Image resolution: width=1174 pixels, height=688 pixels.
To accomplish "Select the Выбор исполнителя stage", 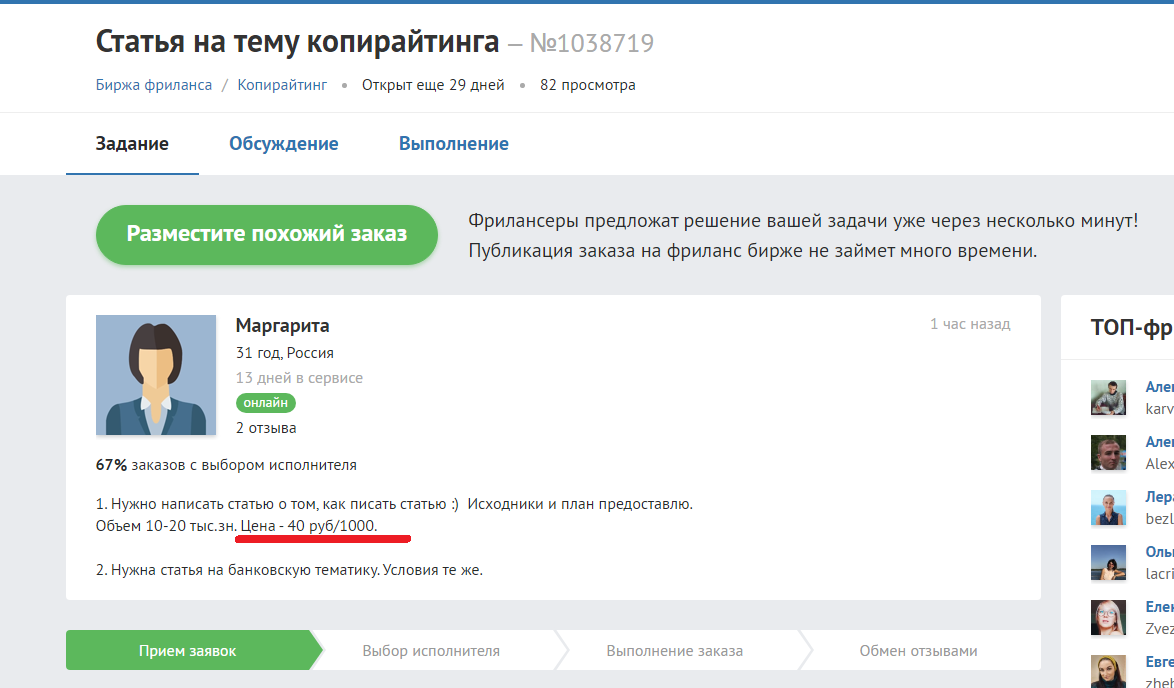I will click(431, 651).
